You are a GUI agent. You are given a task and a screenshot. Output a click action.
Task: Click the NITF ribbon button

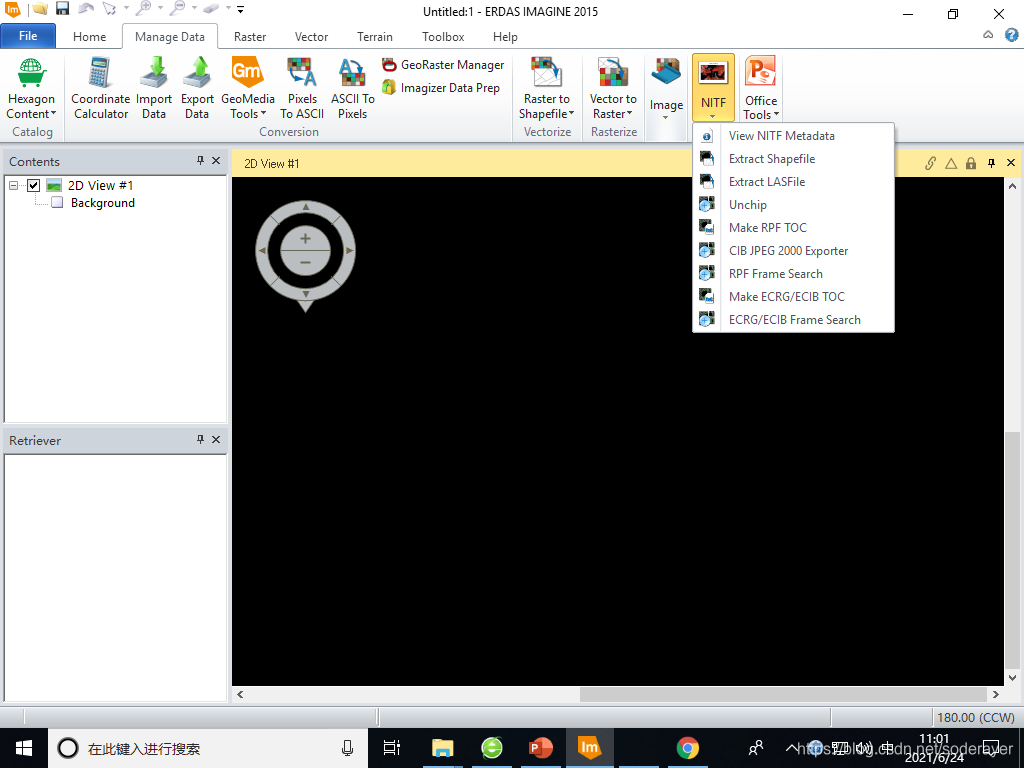click(713, 88)
